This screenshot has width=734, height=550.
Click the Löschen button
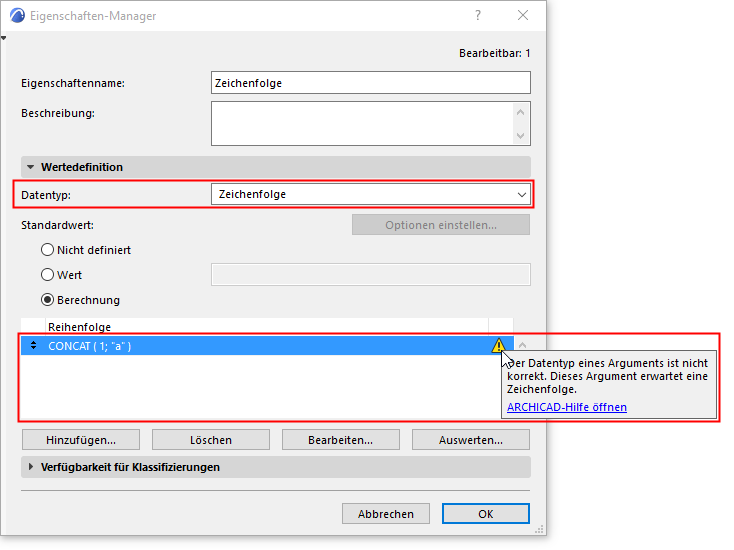click(211, 440)
